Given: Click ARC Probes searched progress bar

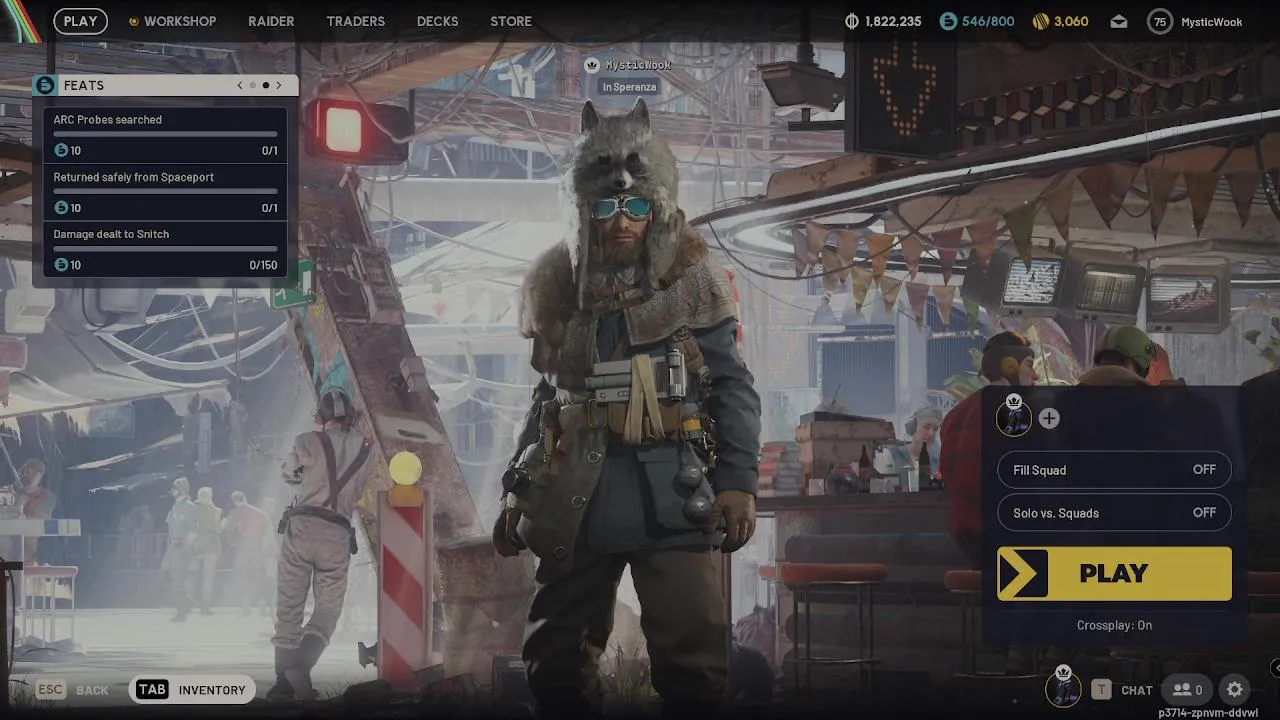Looking at the screenshot, I should [165, 134].
